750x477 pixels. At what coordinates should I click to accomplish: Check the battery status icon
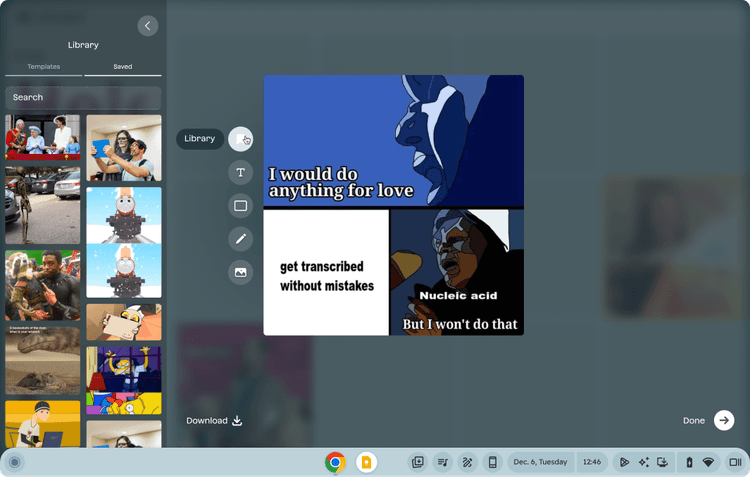click(x=689, y=462)
